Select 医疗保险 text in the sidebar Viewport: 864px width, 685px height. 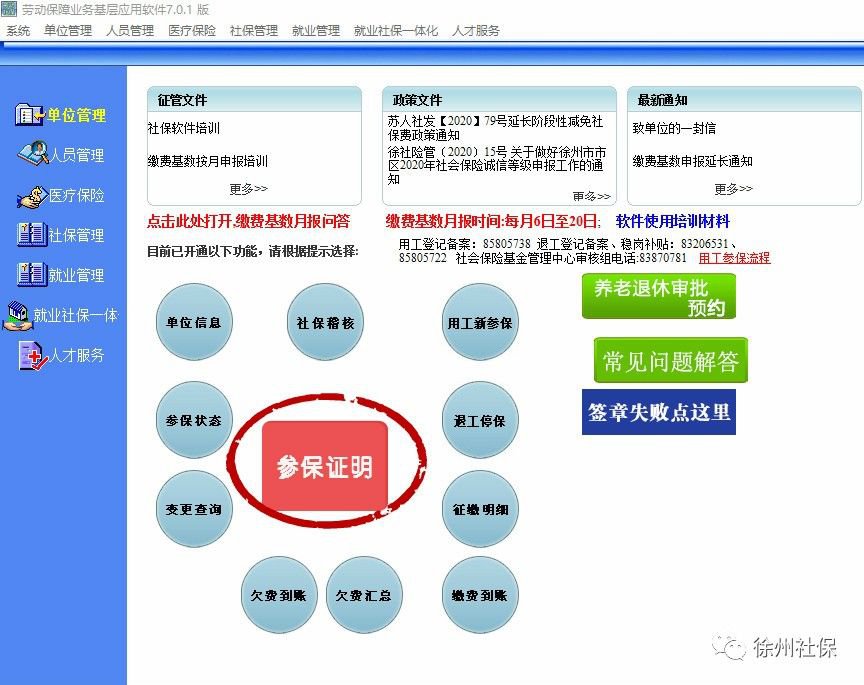(77, 195)
